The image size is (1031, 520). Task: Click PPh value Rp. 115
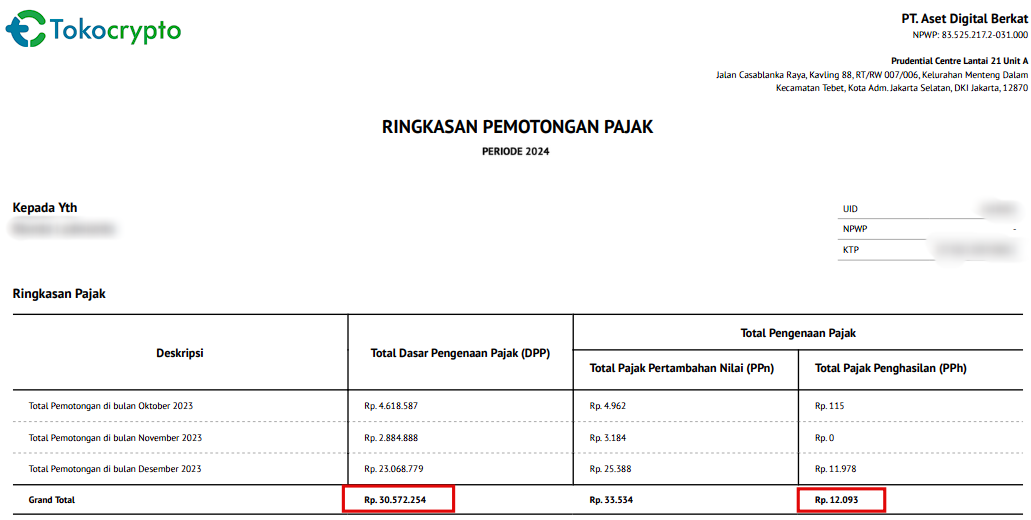(x=830, y=406)
